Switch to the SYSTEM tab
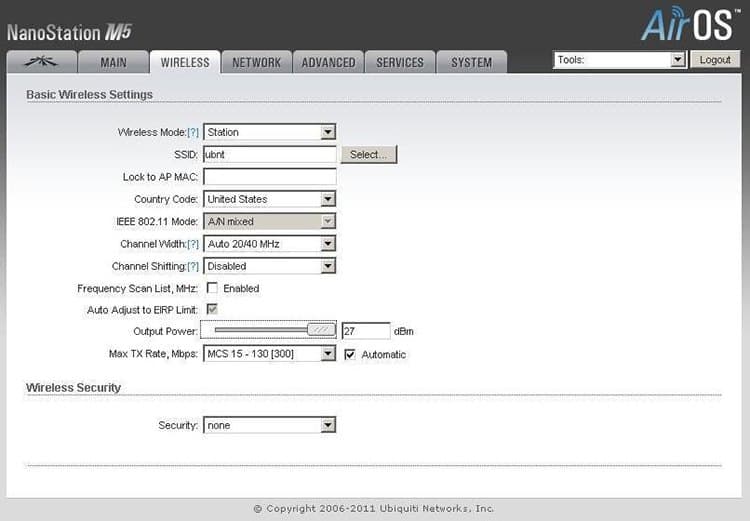Image resolution: width=750 pixels, height=521 pixels. coord(472,62)
